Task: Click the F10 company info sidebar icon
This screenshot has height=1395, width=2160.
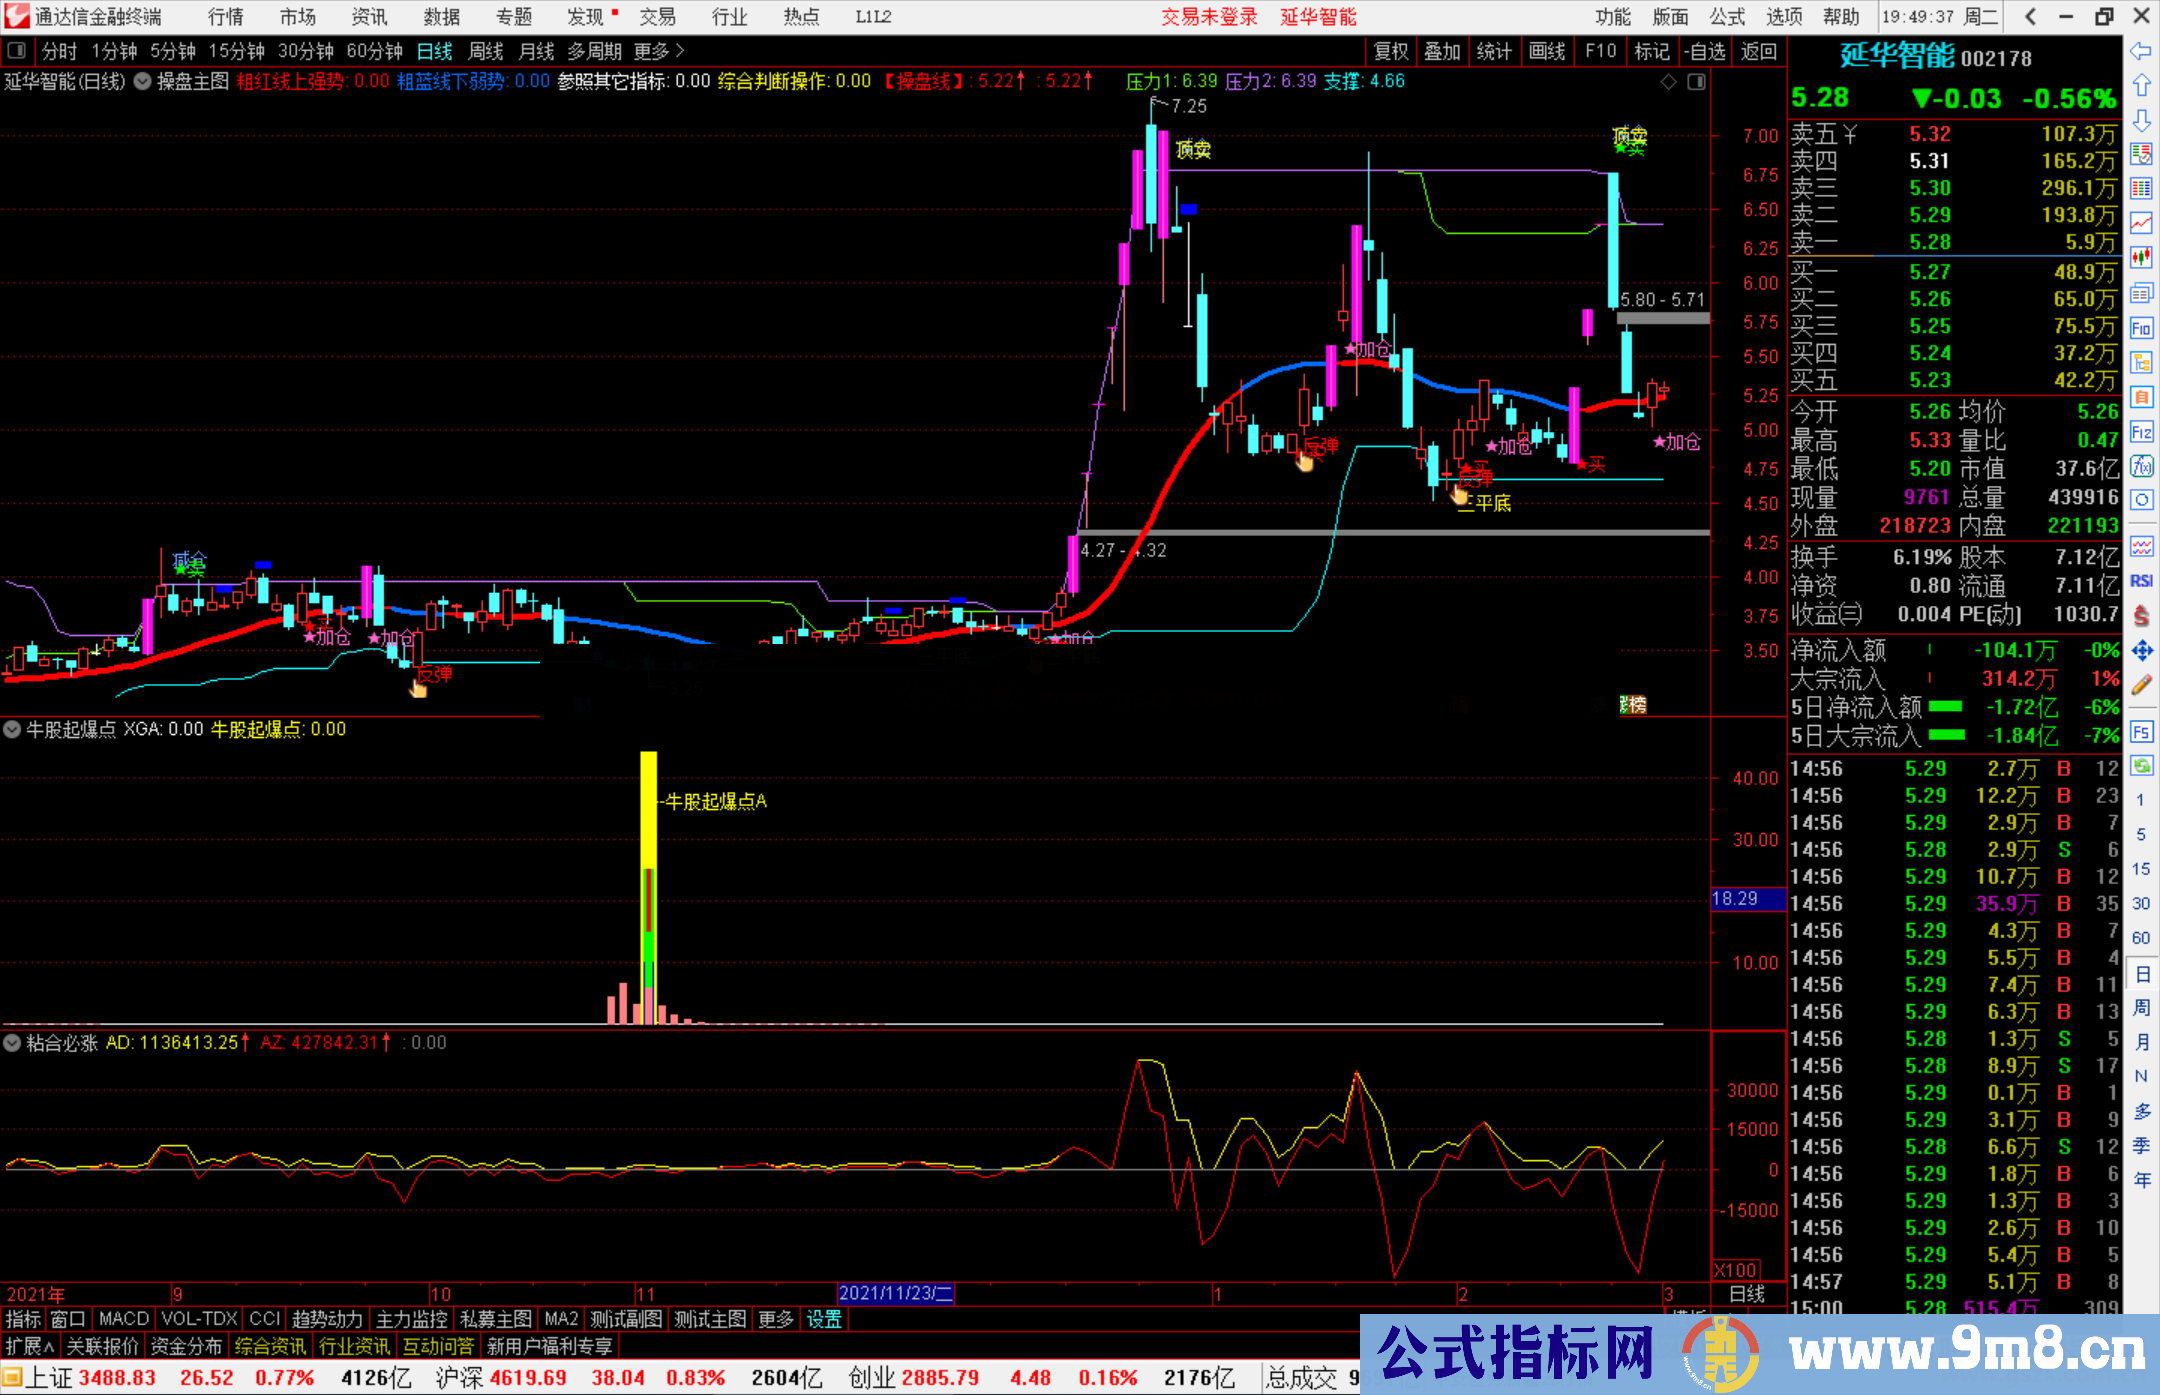Action: point(2141,328)
